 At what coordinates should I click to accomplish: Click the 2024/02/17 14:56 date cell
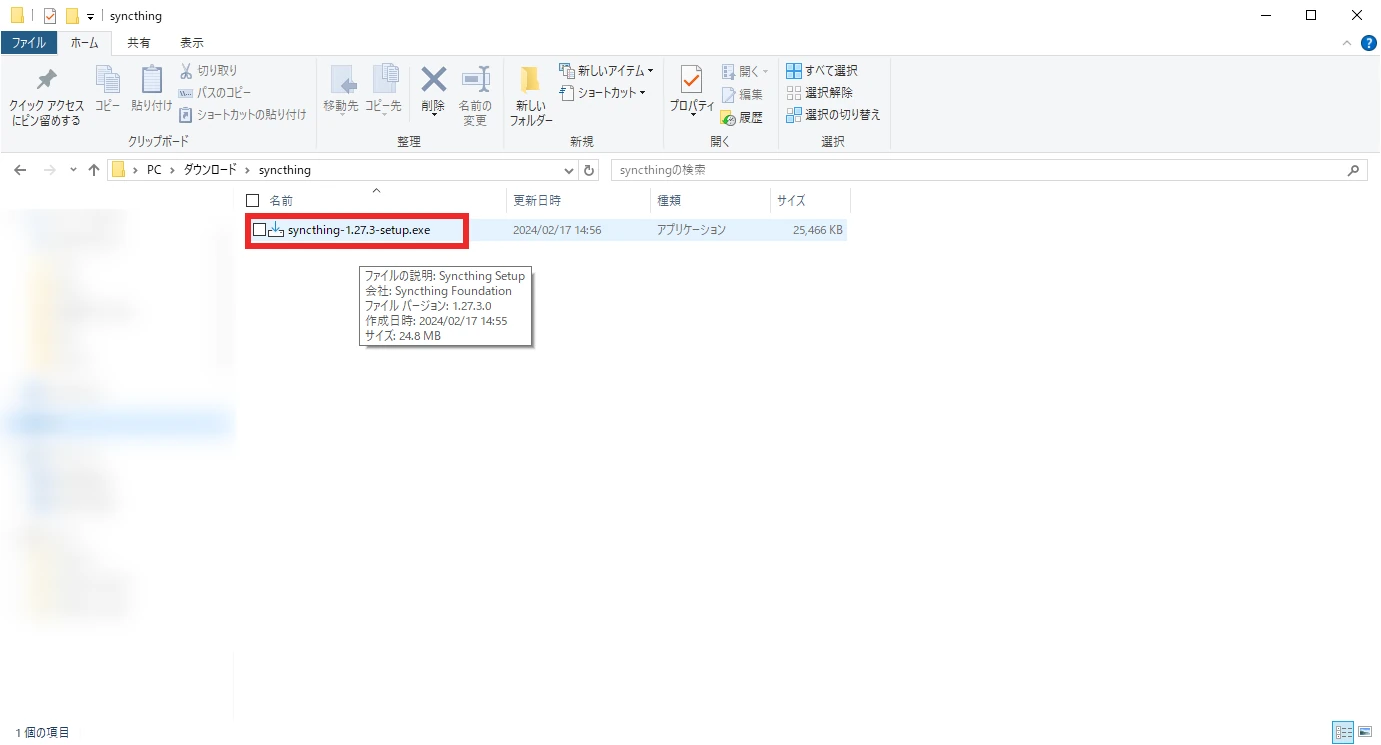click(557, 230)
